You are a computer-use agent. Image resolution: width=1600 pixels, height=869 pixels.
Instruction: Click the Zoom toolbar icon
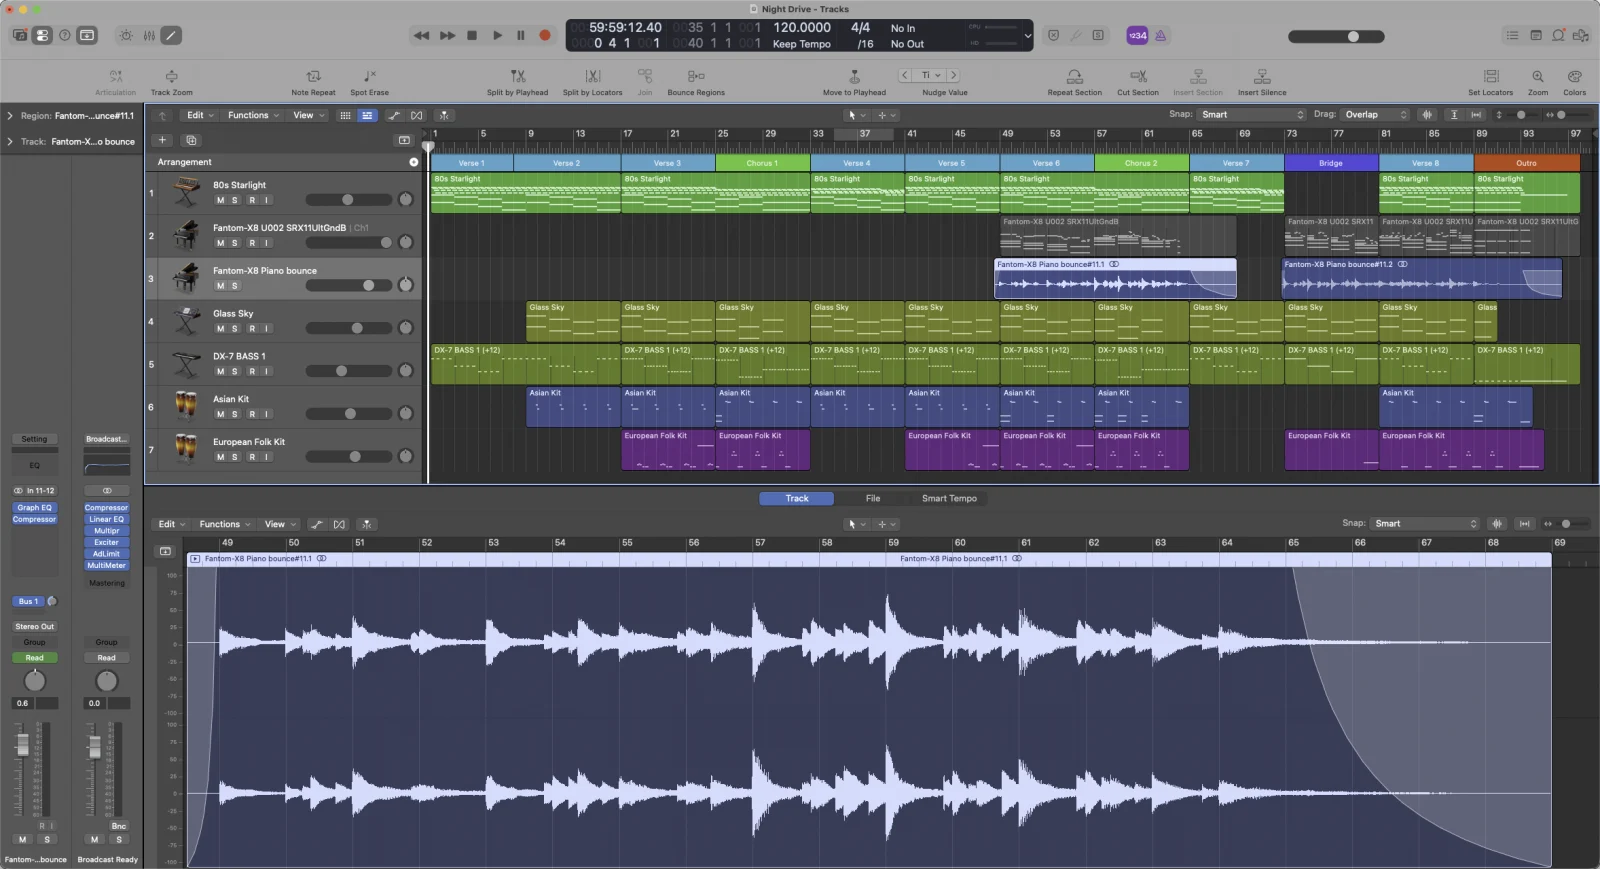[1538, 76]
